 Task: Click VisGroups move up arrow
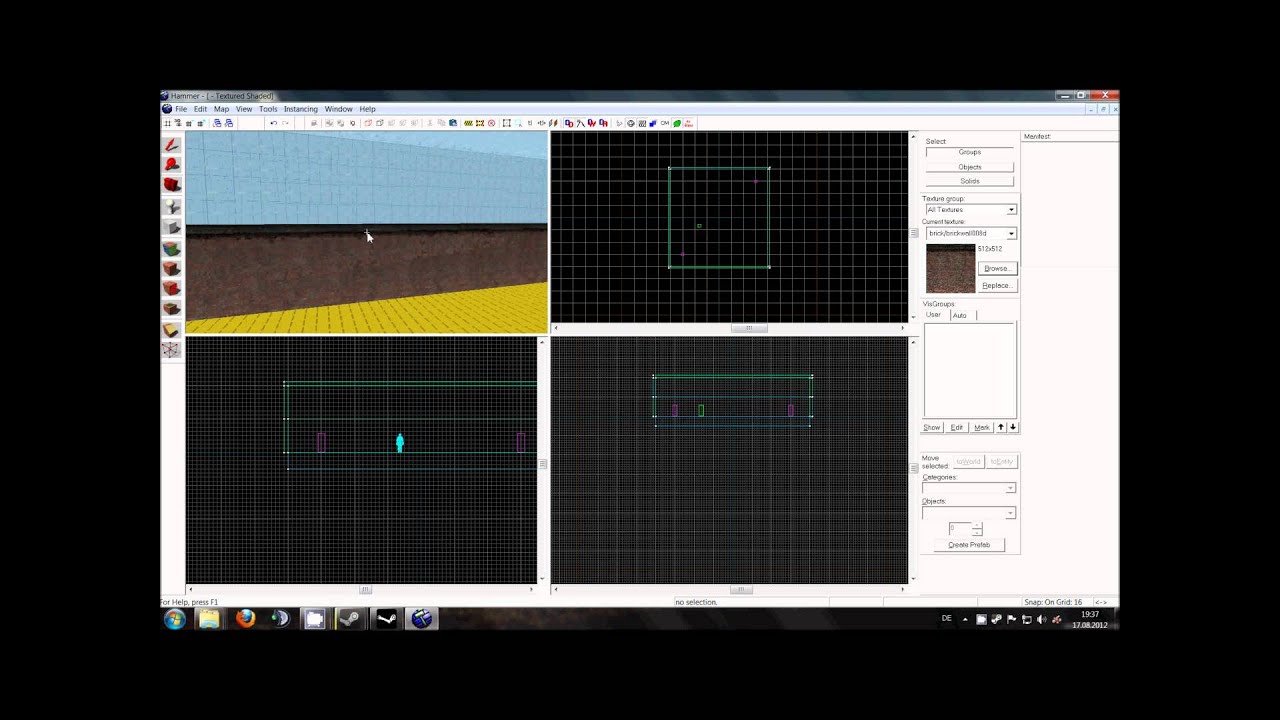click(1001, 427)
